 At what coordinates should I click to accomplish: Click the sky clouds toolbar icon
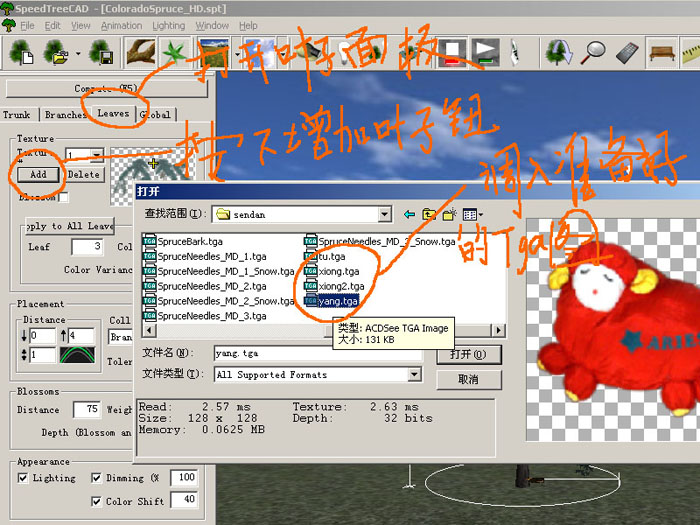[260, 53]
